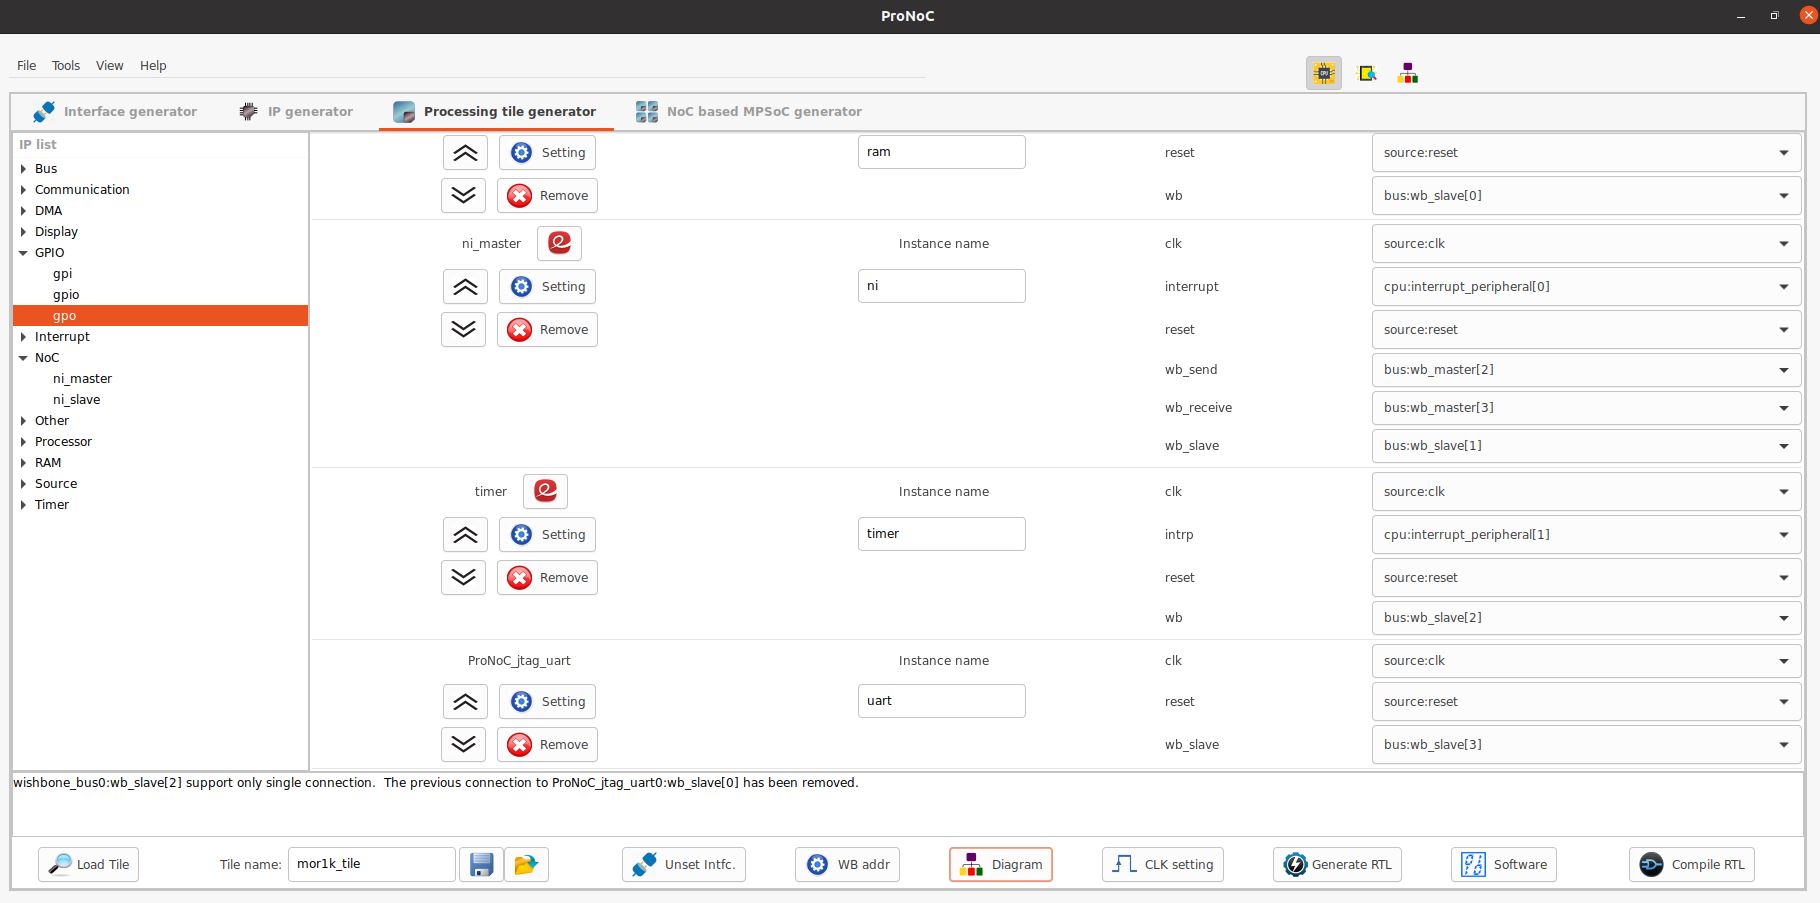Open Setting for ni_master
1820x903 pixels.
547,287
